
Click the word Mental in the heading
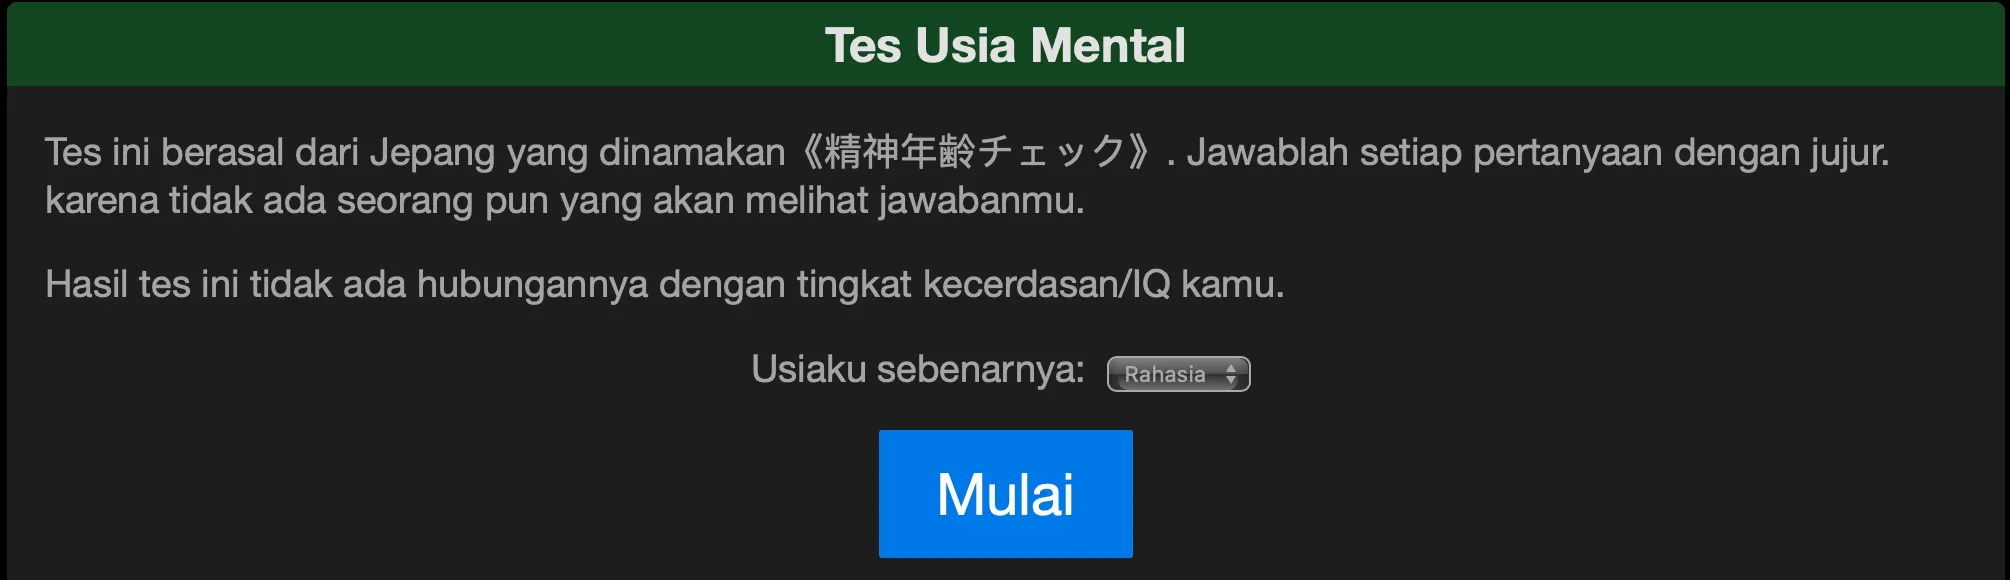[1108, 45]
